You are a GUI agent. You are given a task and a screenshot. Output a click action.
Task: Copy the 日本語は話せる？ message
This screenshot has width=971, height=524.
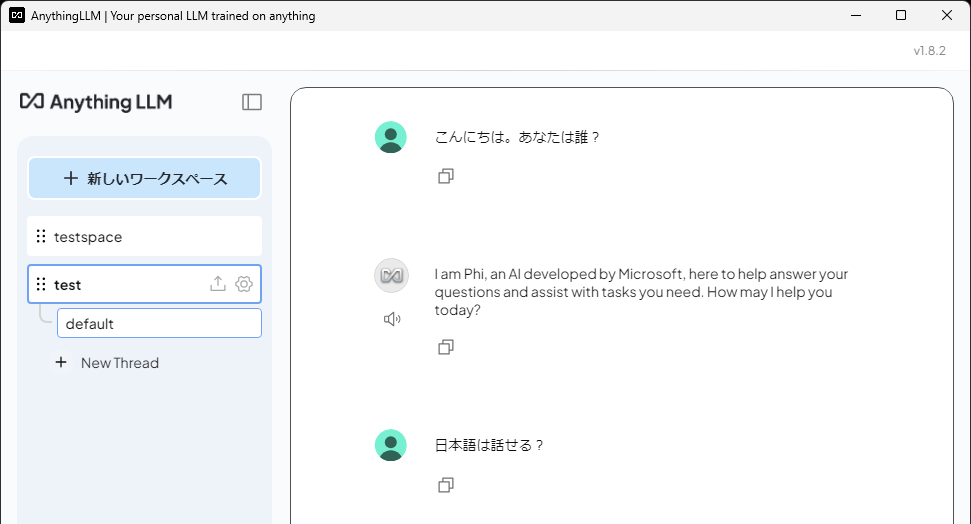coord(446,485)
